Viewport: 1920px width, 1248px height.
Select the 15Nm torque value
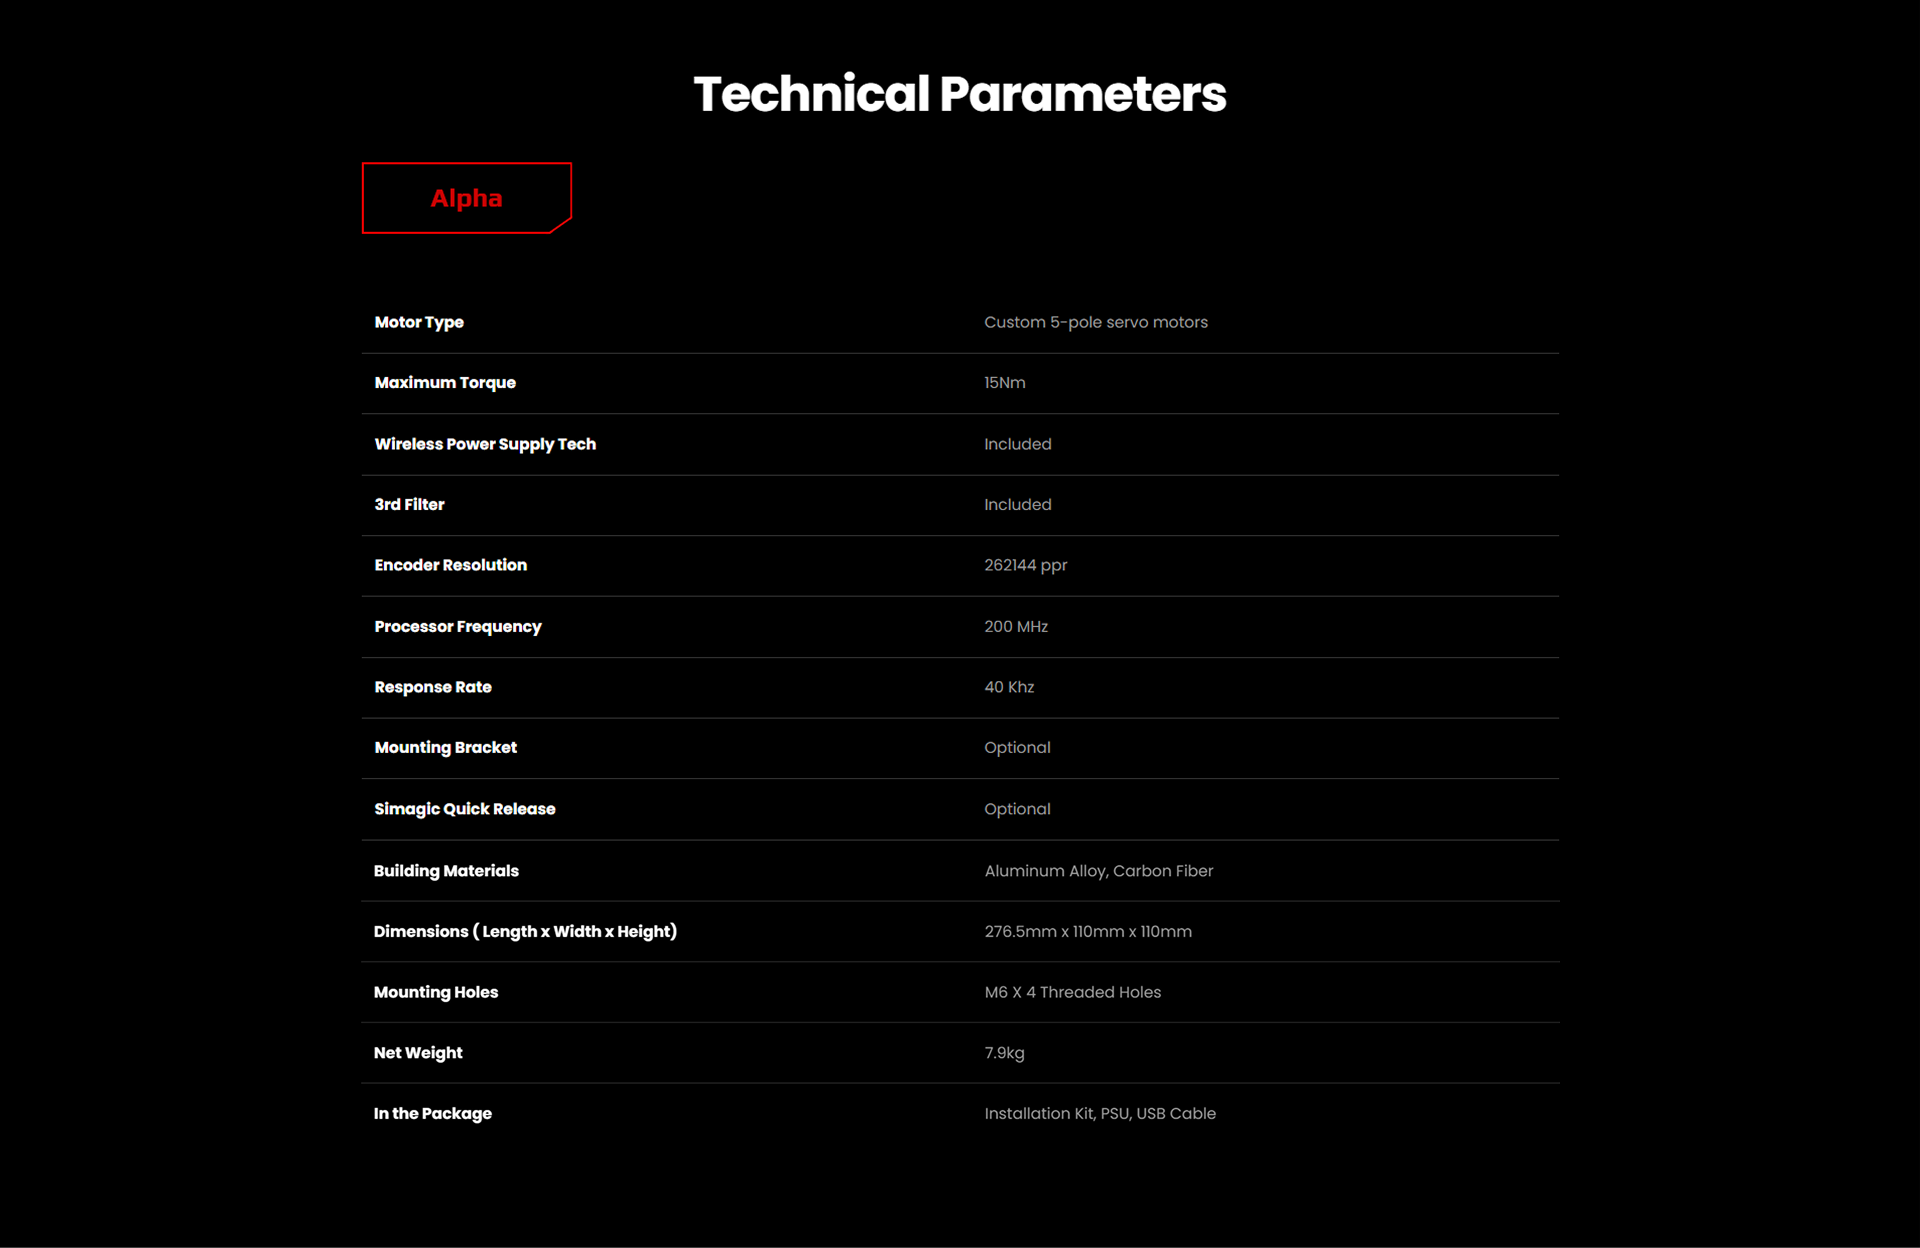1004,383
